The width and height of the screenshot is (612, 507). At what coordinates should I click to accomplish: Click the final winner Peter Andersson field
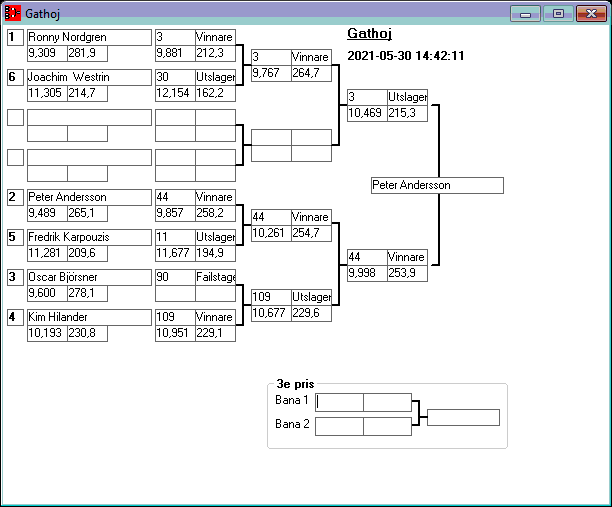pyautogui.click(x=436, y=185)
